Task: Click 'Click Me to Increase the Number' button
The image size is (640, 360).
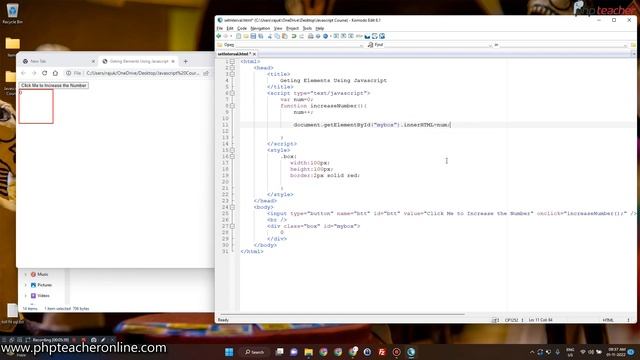Action: pos(53,85)
